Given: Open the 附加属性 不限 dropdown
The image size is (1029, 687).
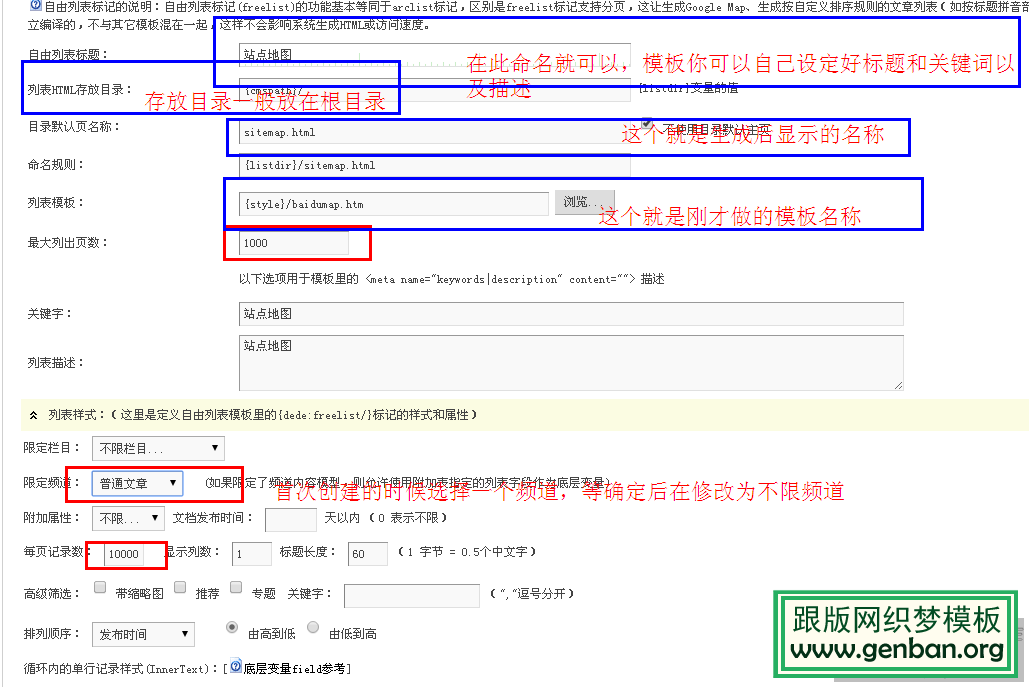Looking at the screenshot, I should tap(128, 518).
